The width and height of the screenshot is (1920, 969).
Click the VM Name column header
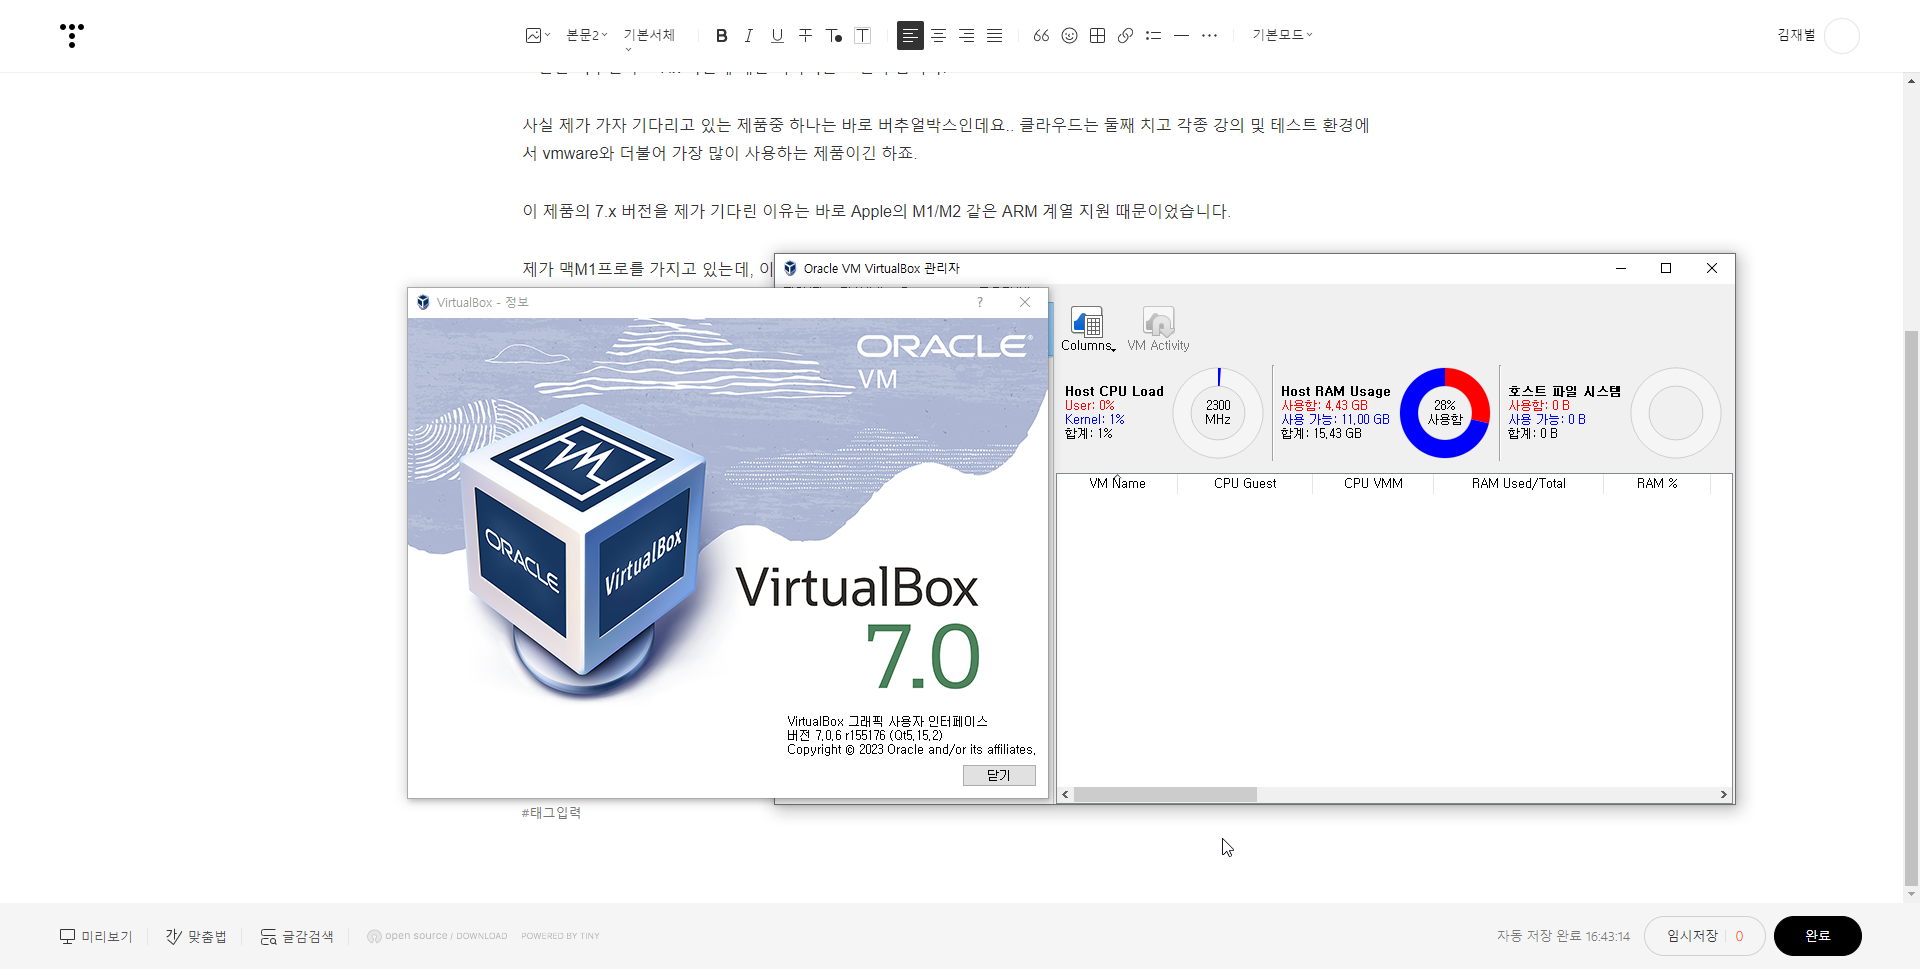coord(1117,483)
